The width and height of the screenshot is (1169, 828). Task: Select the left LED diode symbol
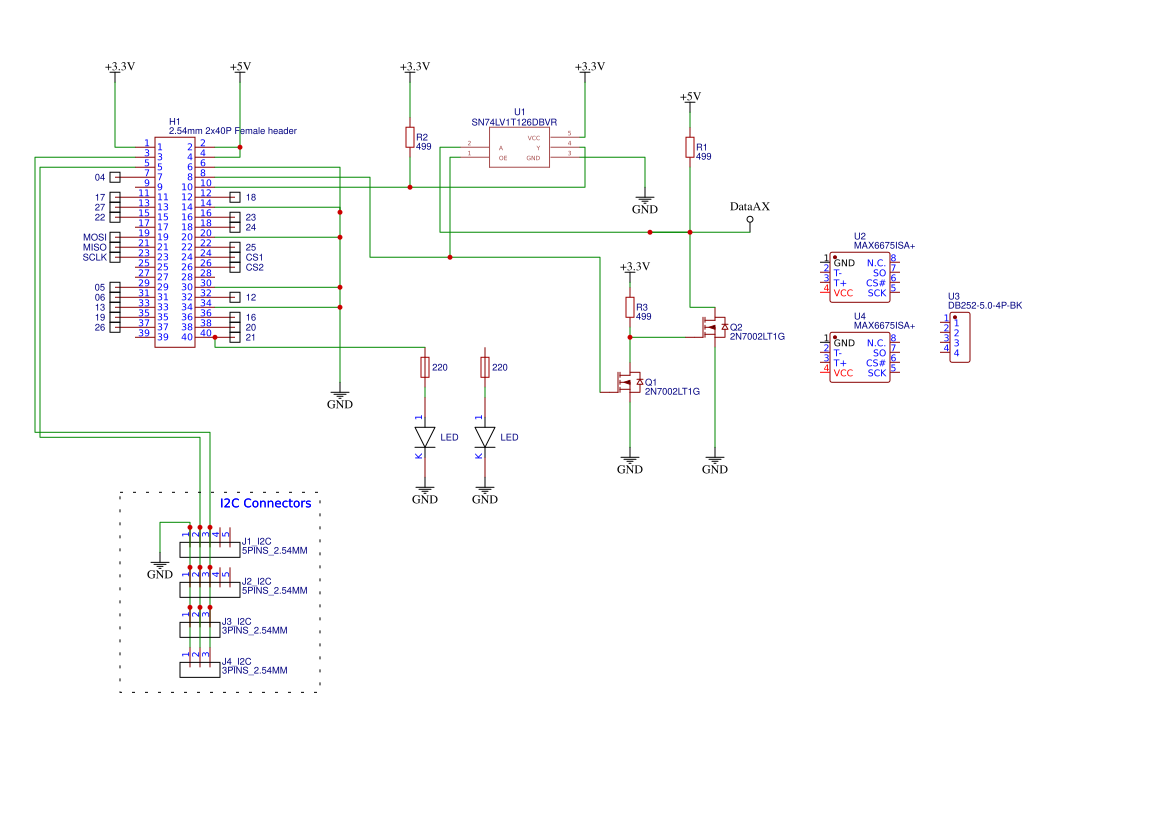pos(425,437)
